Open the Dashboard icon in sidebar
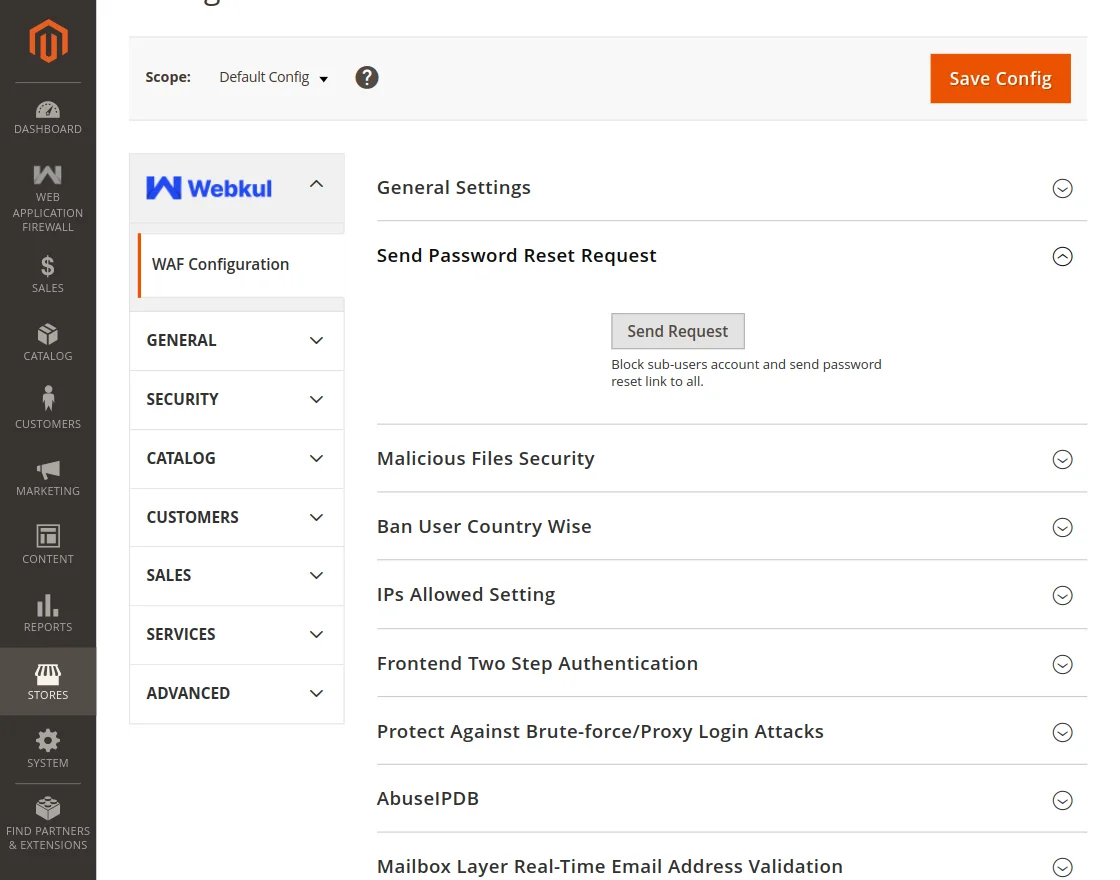Viewport: 1120px width, 880px height. point(48,110)
